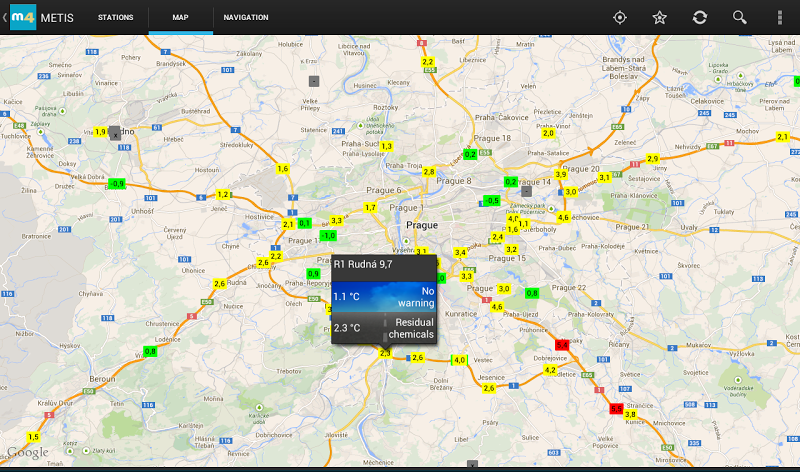The image size is (800, 472).
Task: Tap the yellow 1,6 marker near Hostouň
Action: (x=283, y=169)
